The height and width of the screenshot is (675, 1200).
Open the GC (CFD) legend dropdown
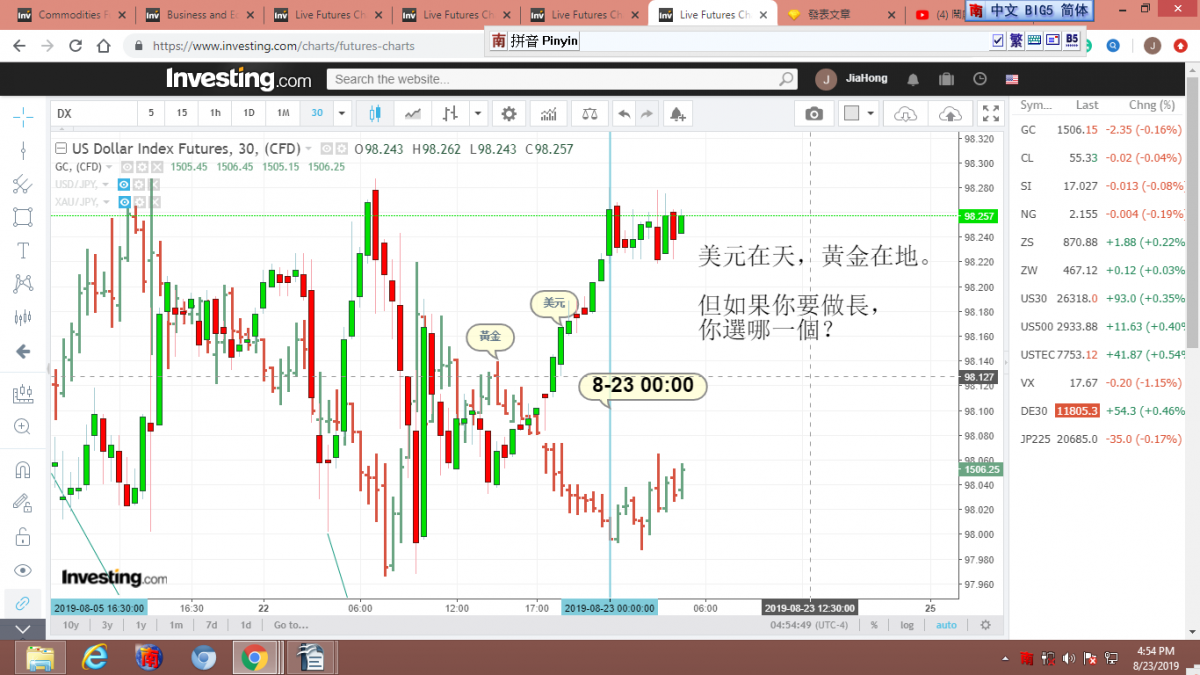[110, 167]
